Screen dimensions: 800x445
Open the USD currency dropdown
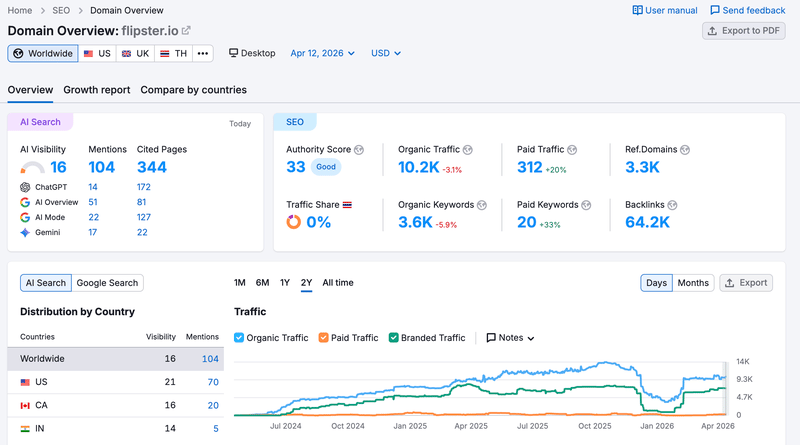tap(386, 53)
